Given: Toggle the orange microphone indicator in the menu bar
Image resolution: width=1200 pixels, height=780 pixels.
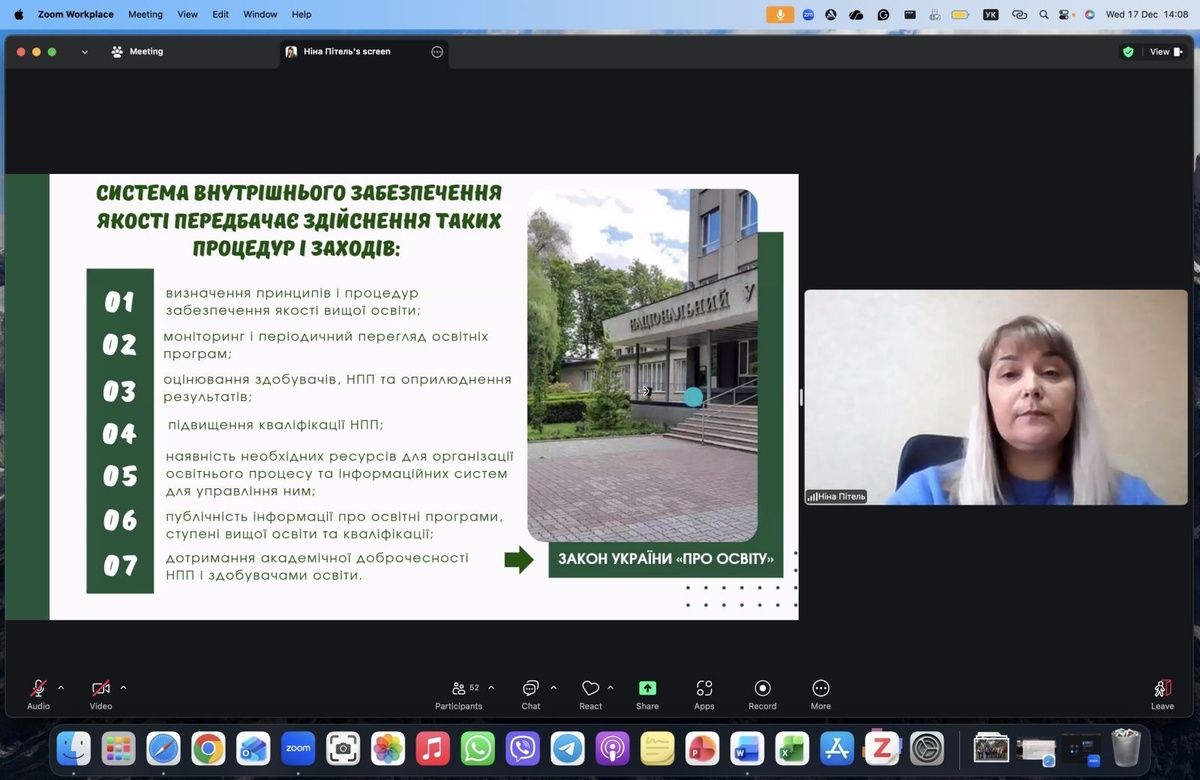Looking at the screenshot, I should 779,14.
